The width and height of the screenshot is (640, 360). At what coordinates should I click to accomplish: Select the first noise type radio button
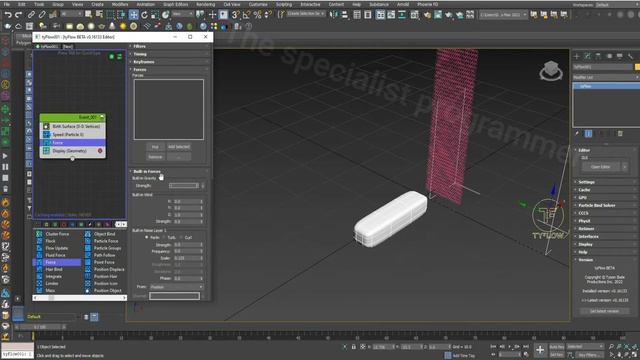click(x=147, y=237)
